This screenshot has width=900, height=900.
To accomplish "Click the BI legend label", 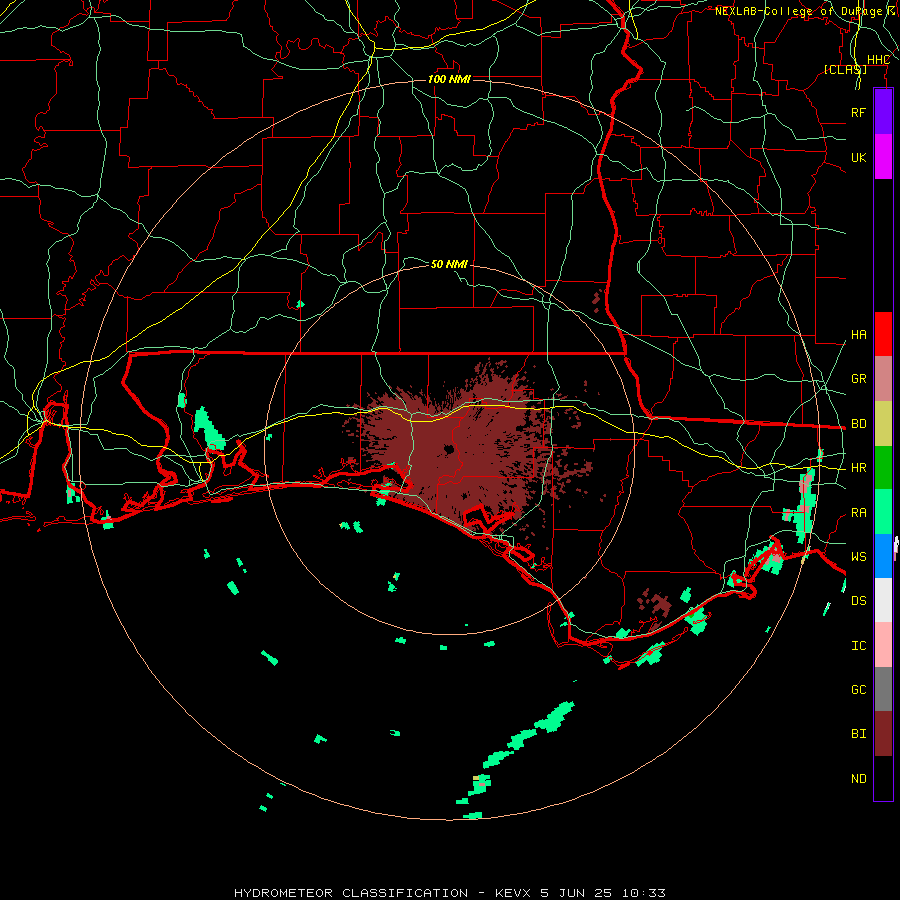I will tap(858, 734).
